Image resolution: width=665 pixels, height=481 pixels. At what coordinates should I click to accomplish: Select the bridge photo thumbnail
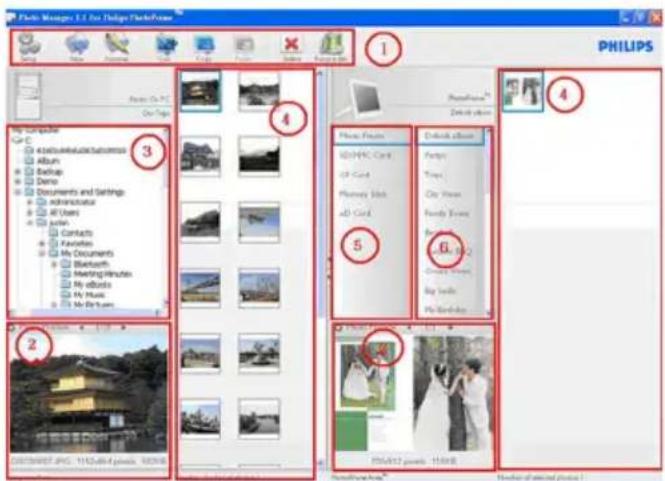[x=200, y=287]
